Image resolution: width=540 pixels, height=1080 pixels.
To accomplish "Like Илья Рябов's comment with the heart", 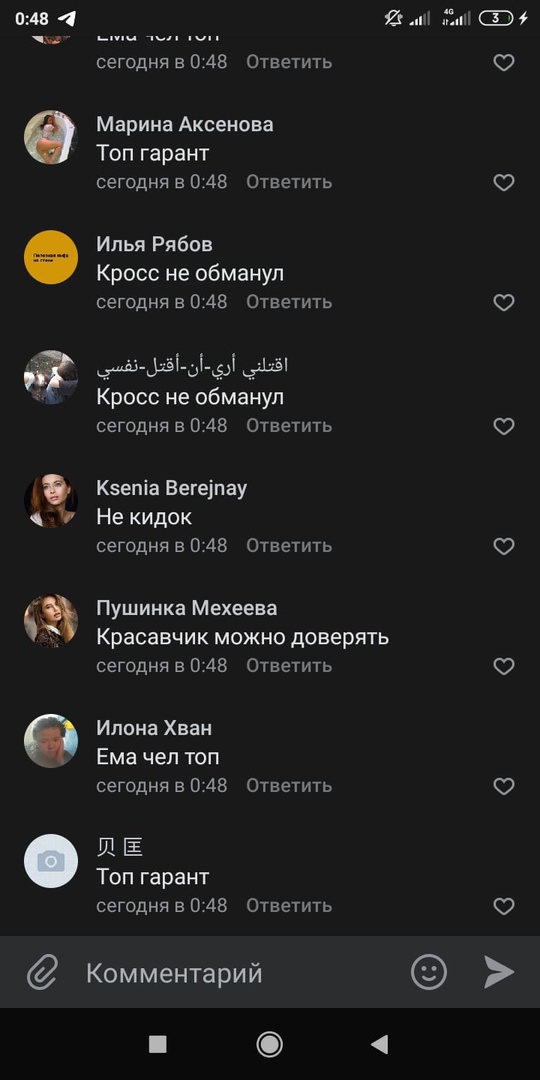I will pos(504,302).
